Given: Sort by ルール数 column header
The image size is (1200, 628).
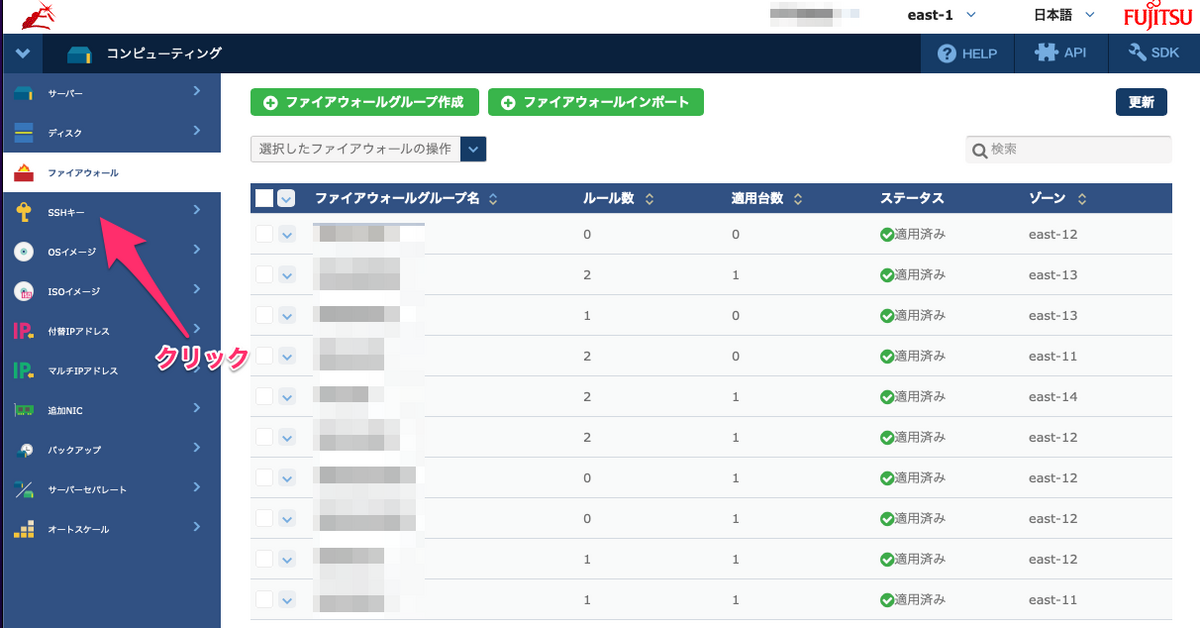Looking at the screenshot, I should 618,198.
